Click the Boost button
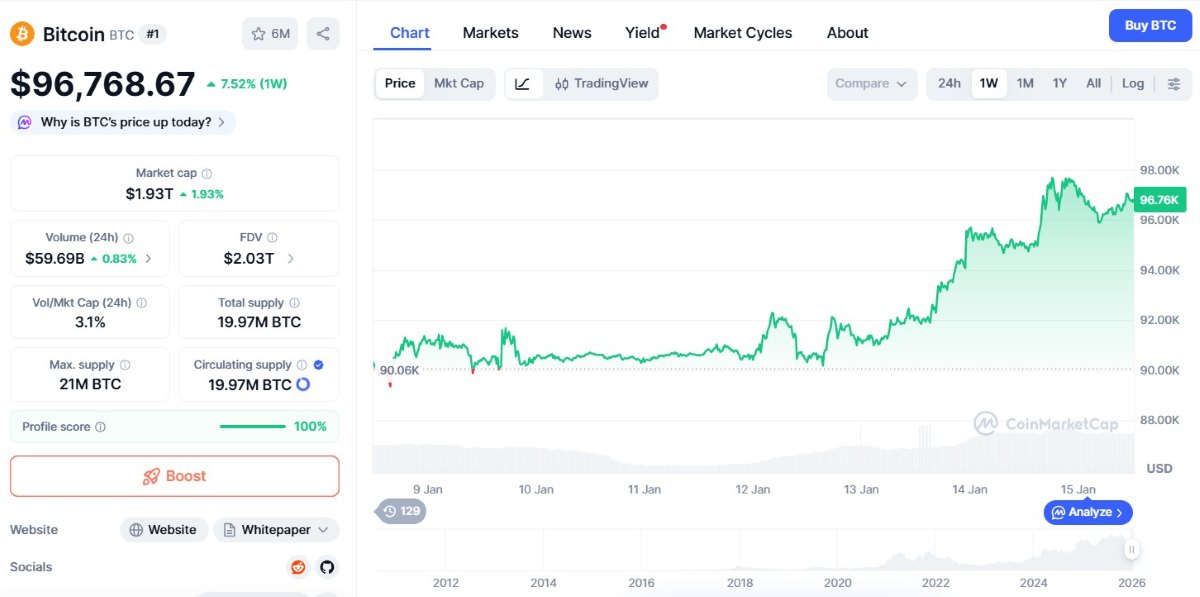1200x597 pixels. pyautogui.click(x=175, y=476)
